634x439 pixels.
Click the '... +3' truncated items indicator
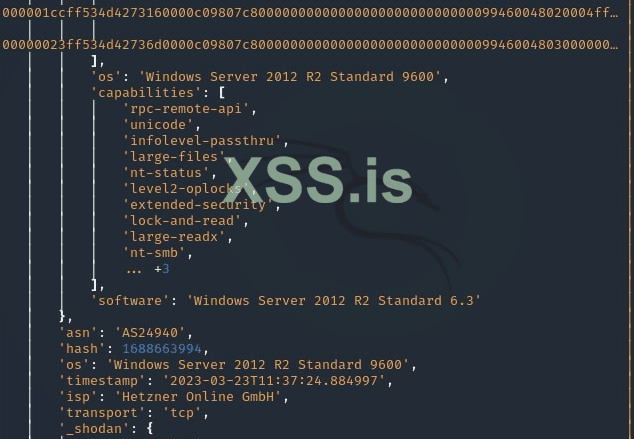point(148,269)
